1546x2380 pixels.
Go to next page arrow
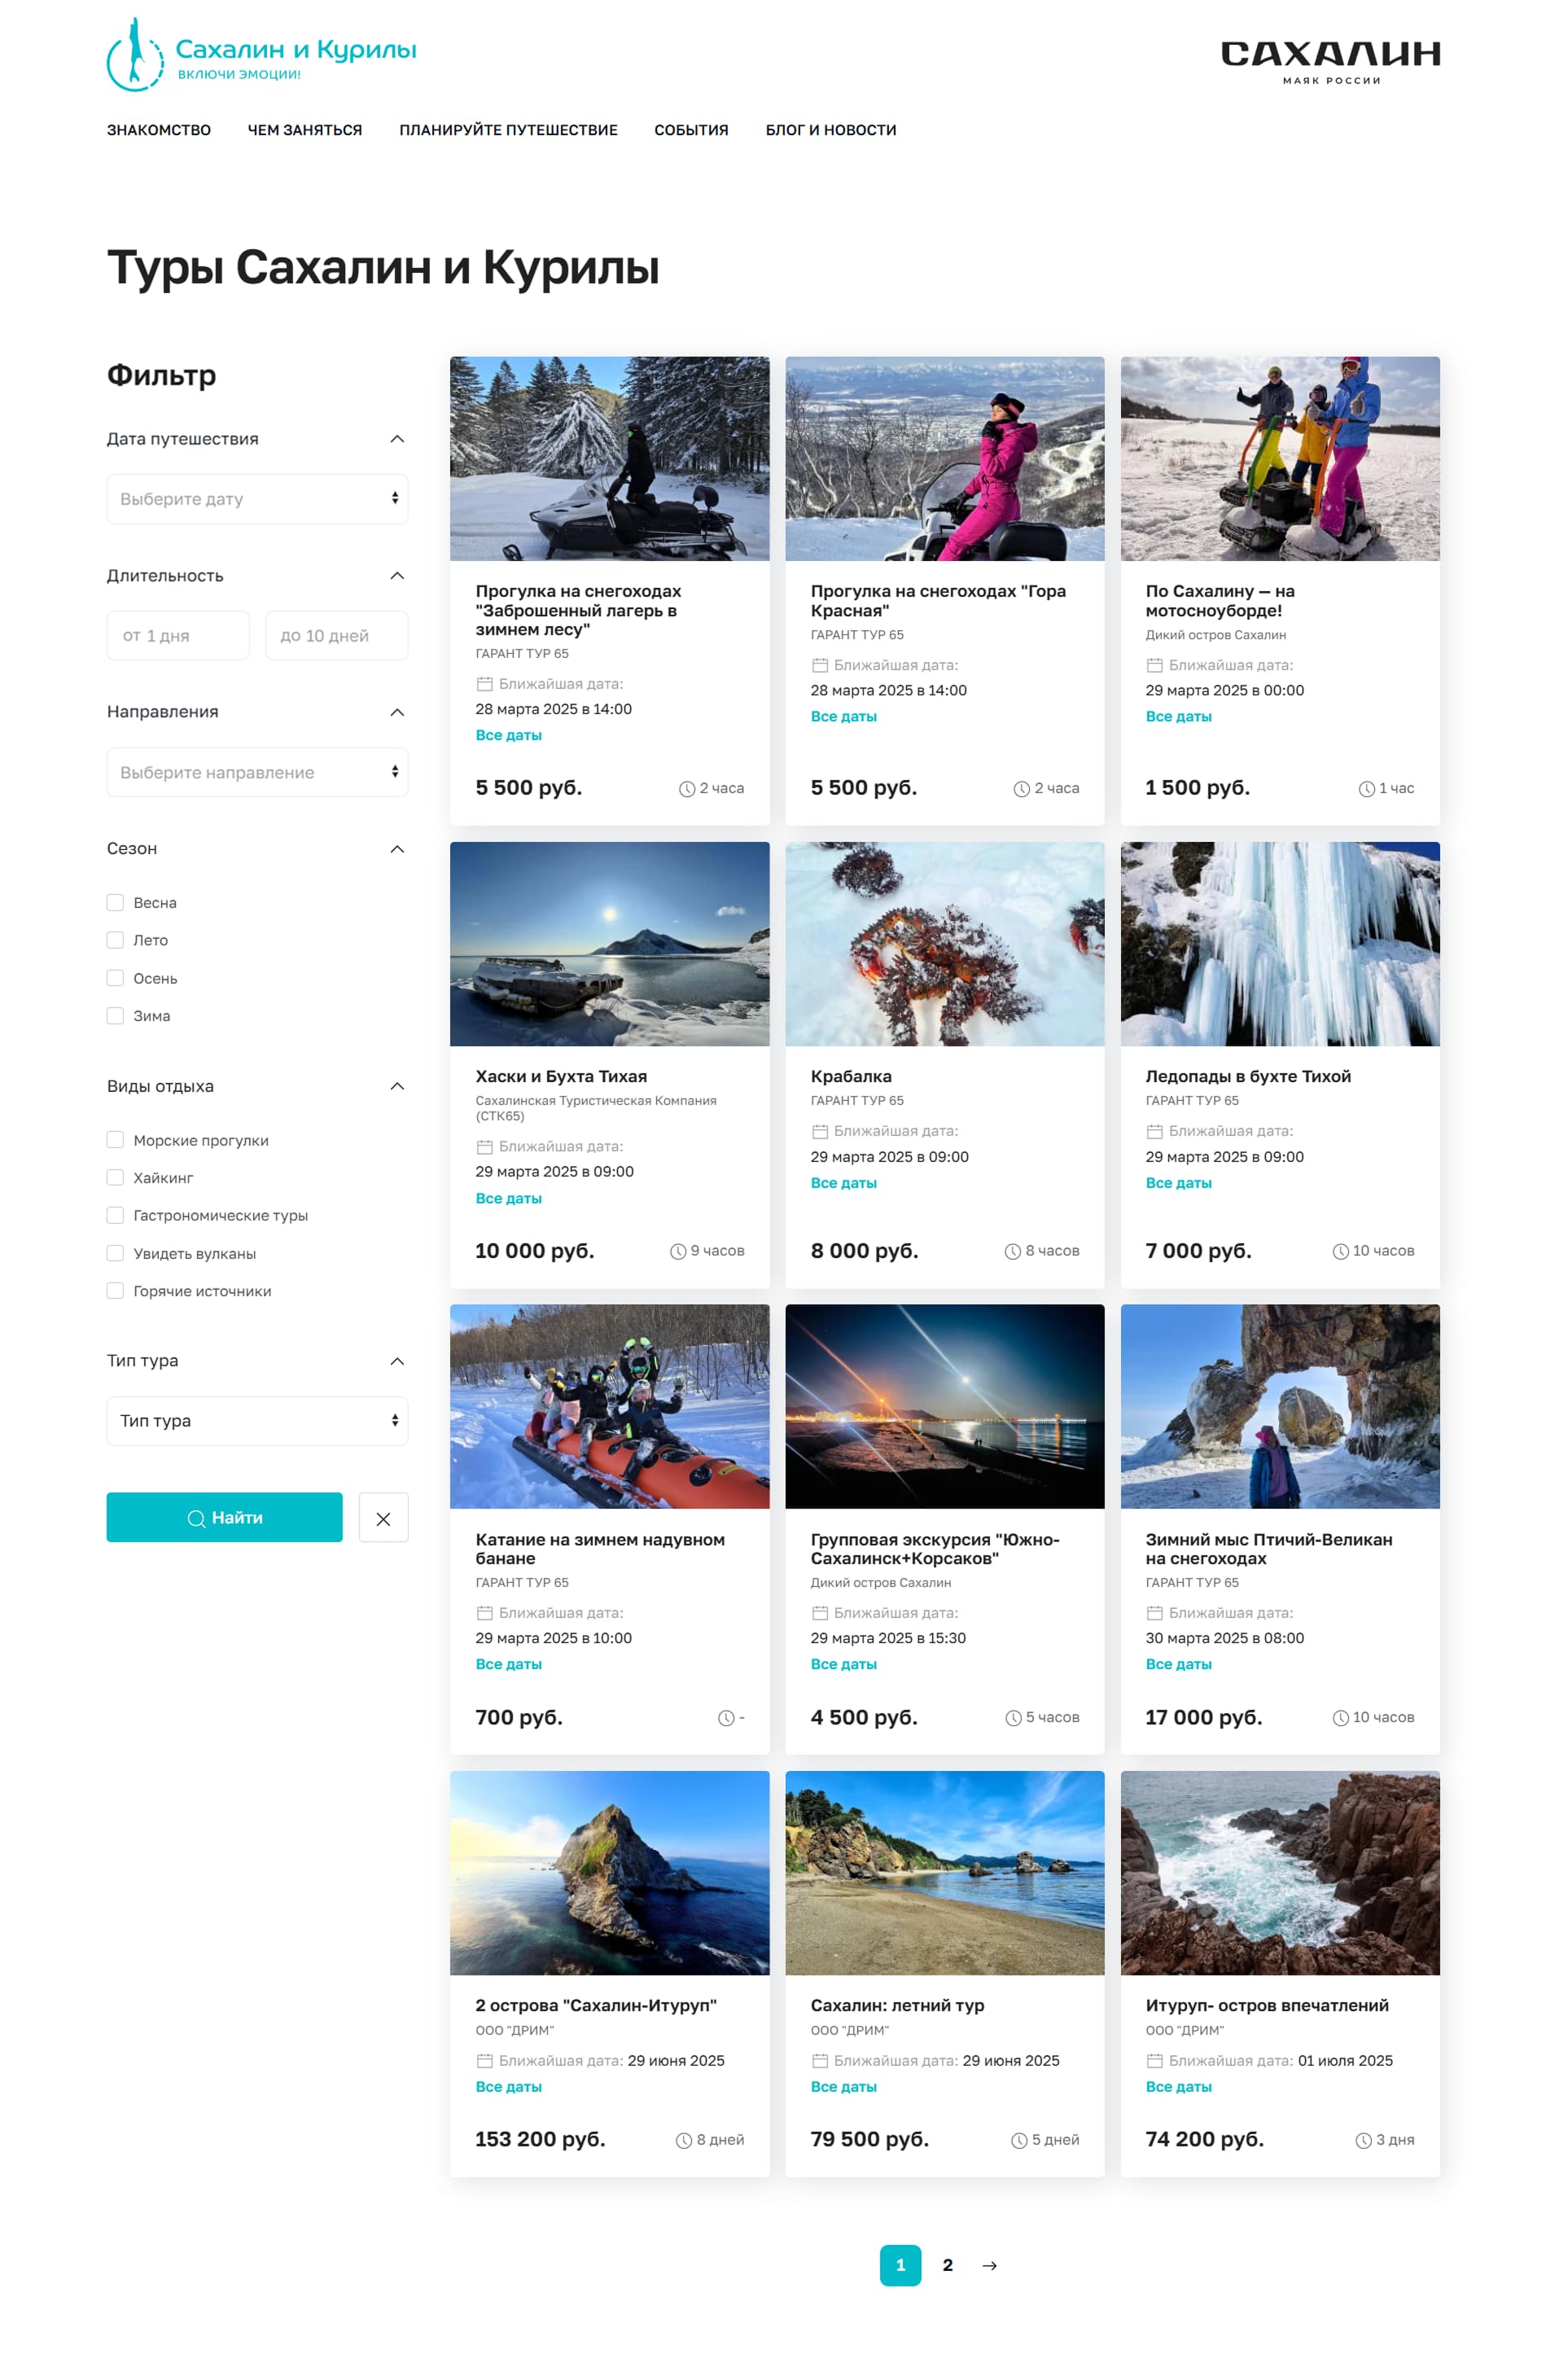[989, 2266]
